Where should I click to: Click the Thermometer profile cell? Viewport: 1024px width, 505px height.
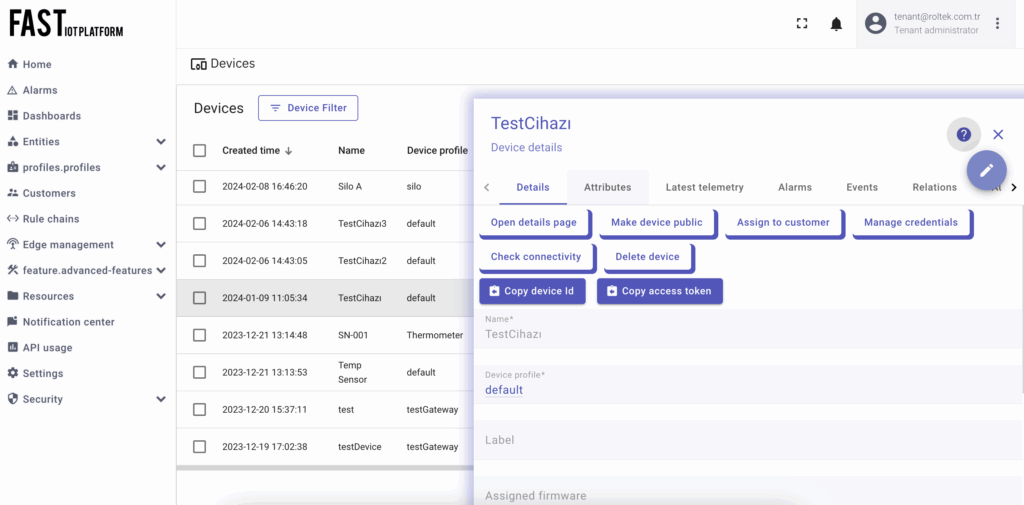435,335
